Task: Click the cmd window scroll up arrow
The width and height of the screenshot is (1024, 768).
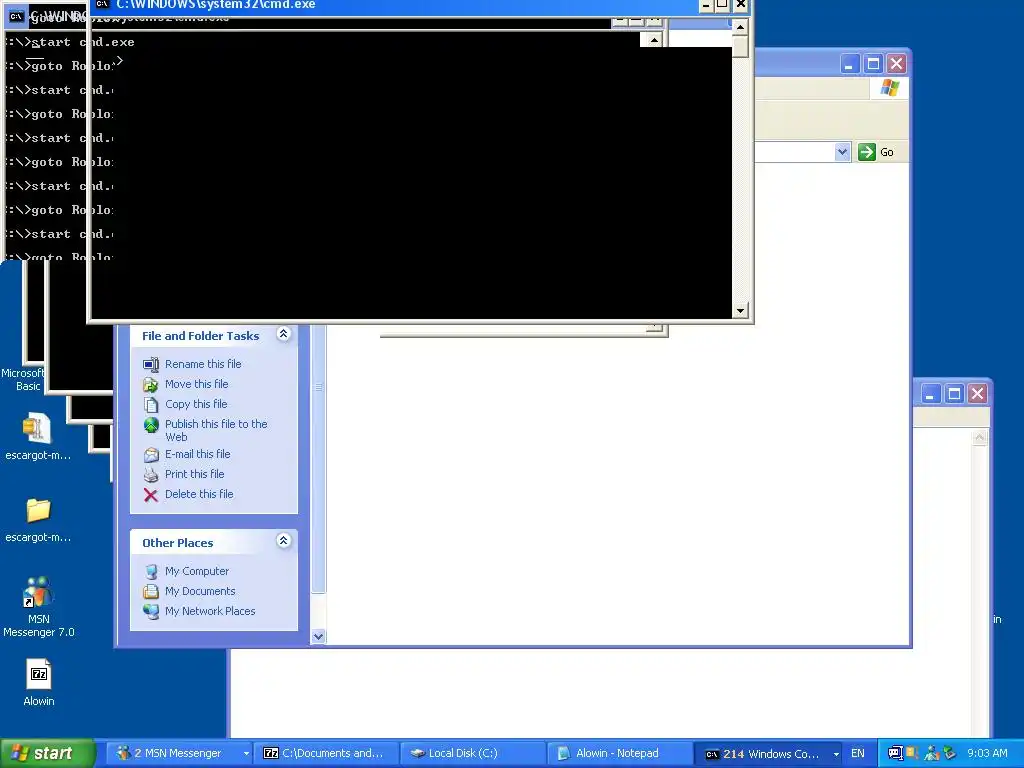Action: coord(739,27)
